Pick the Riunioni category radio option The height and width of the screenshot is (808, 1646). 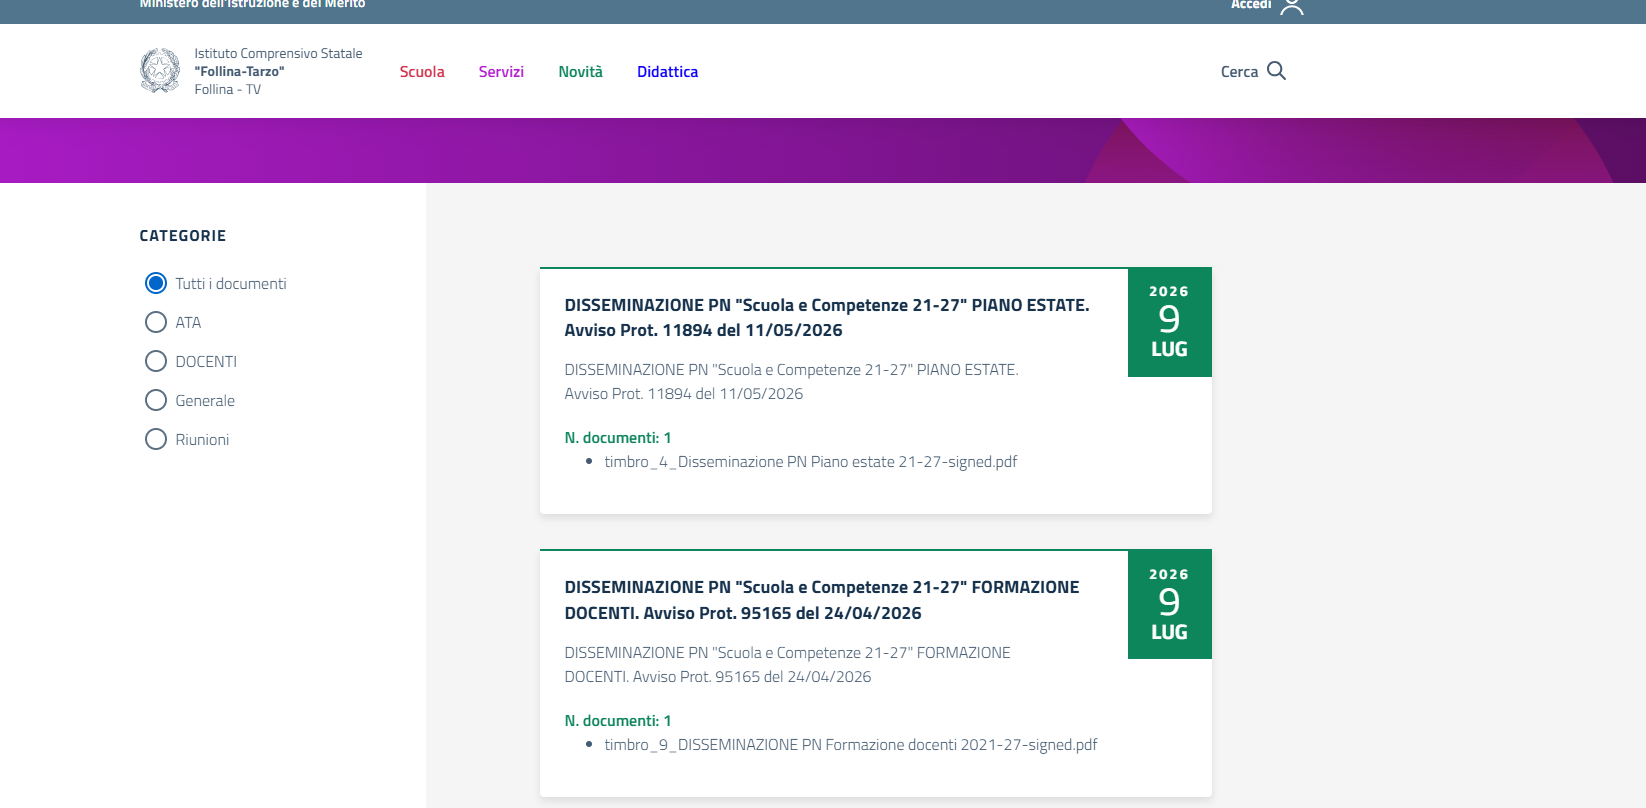tap(156, 439)
